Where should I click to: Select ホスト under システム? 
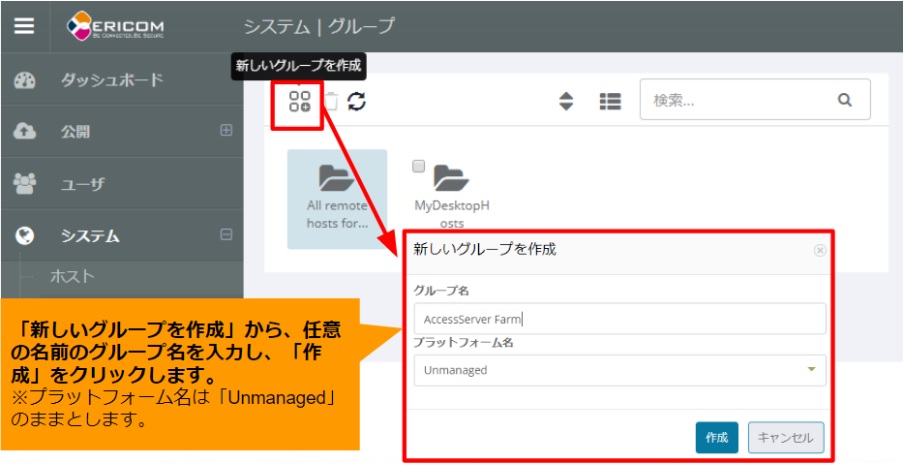coord(72,276)
